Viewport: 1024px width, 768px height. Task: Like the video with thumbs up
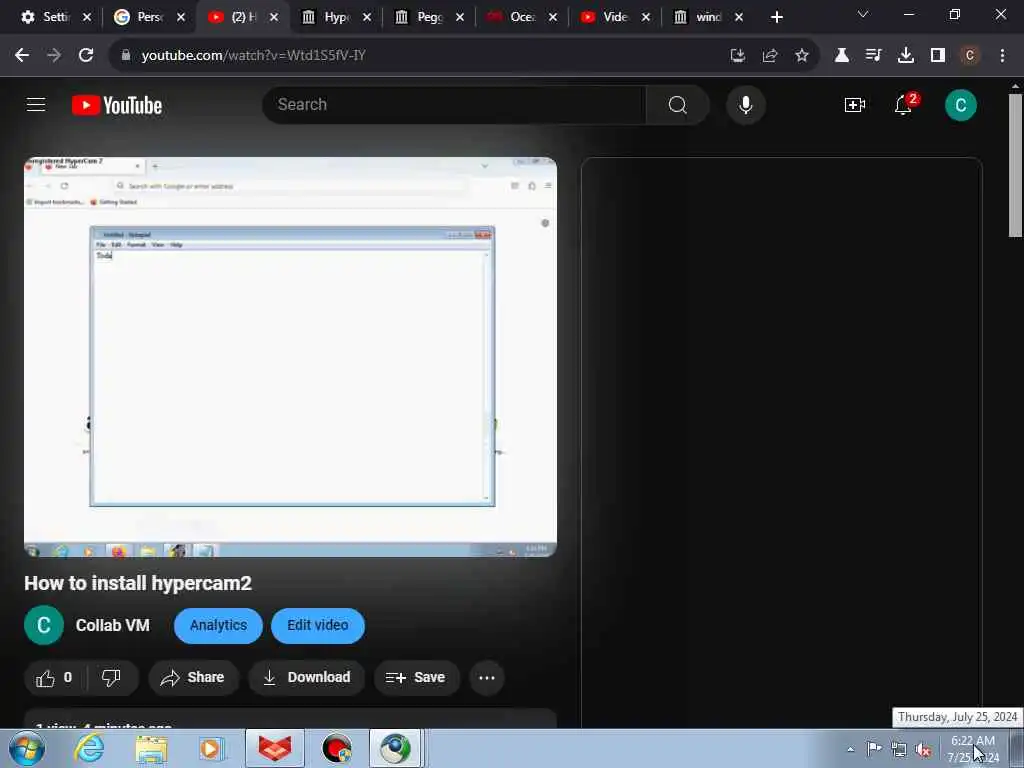[x=54, y=678]
